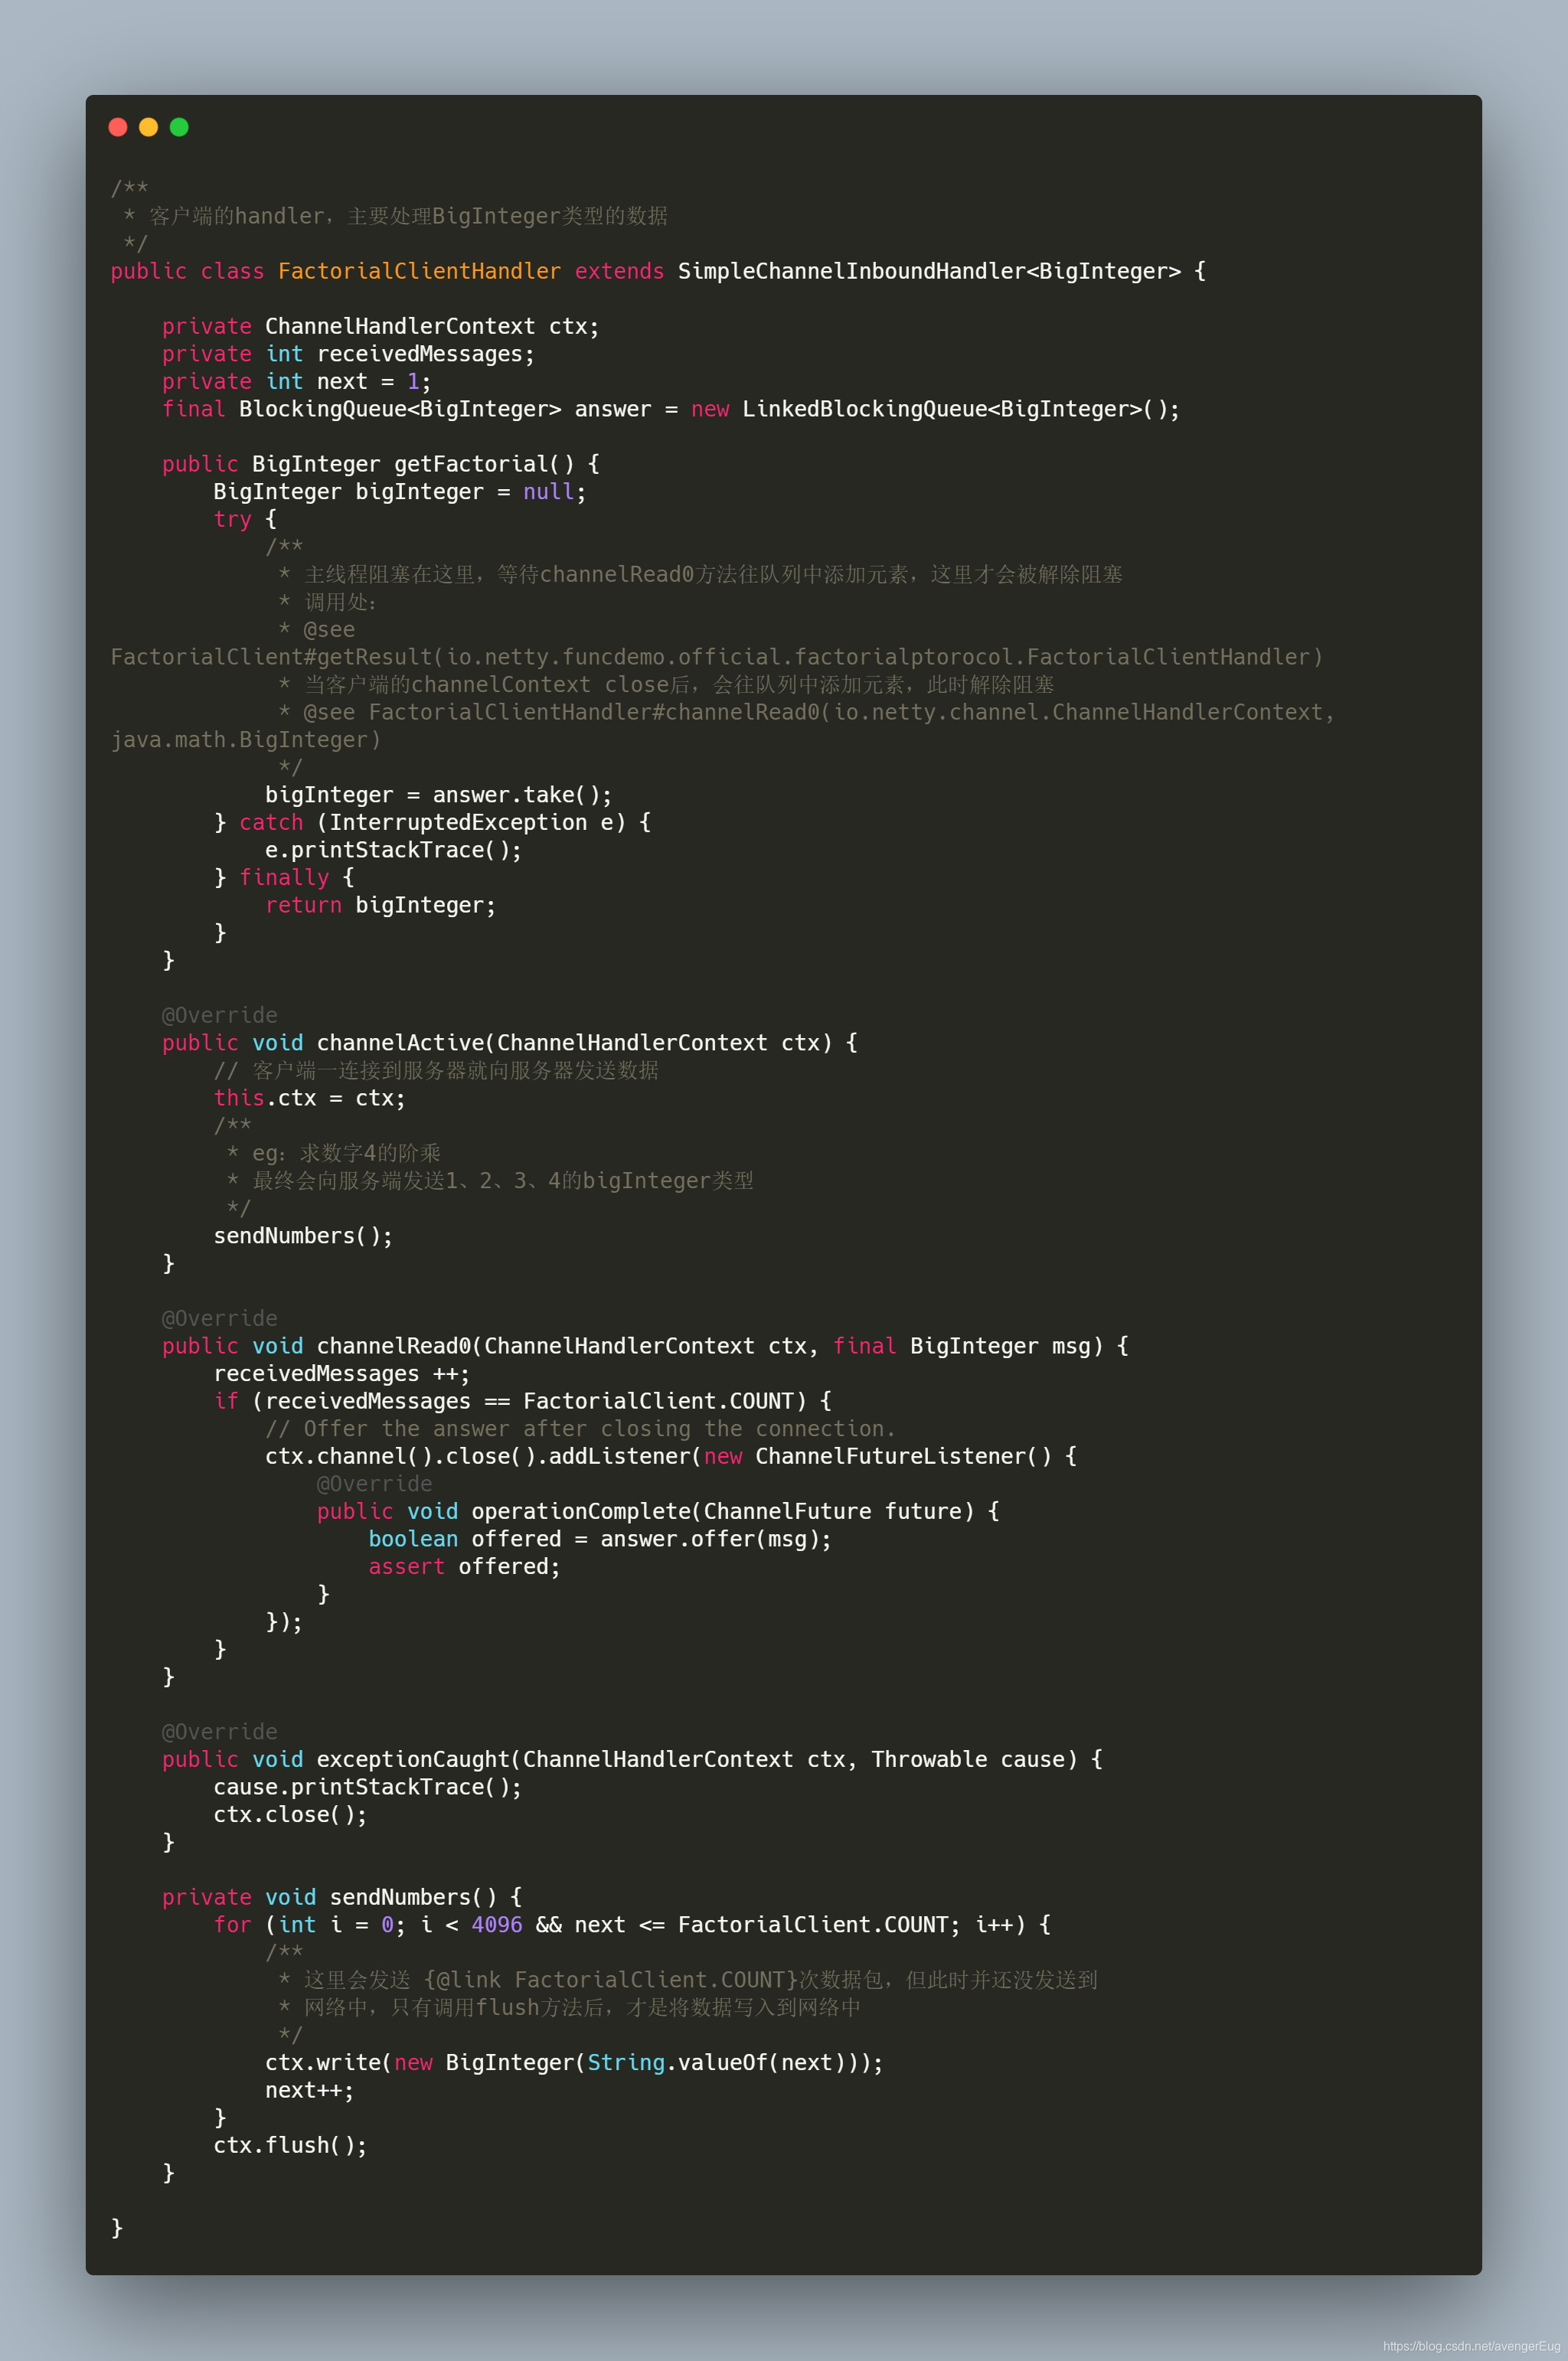
Task: Click 'BigInteger bigInteger = null;' line
Action: click(x=400, y=492)
